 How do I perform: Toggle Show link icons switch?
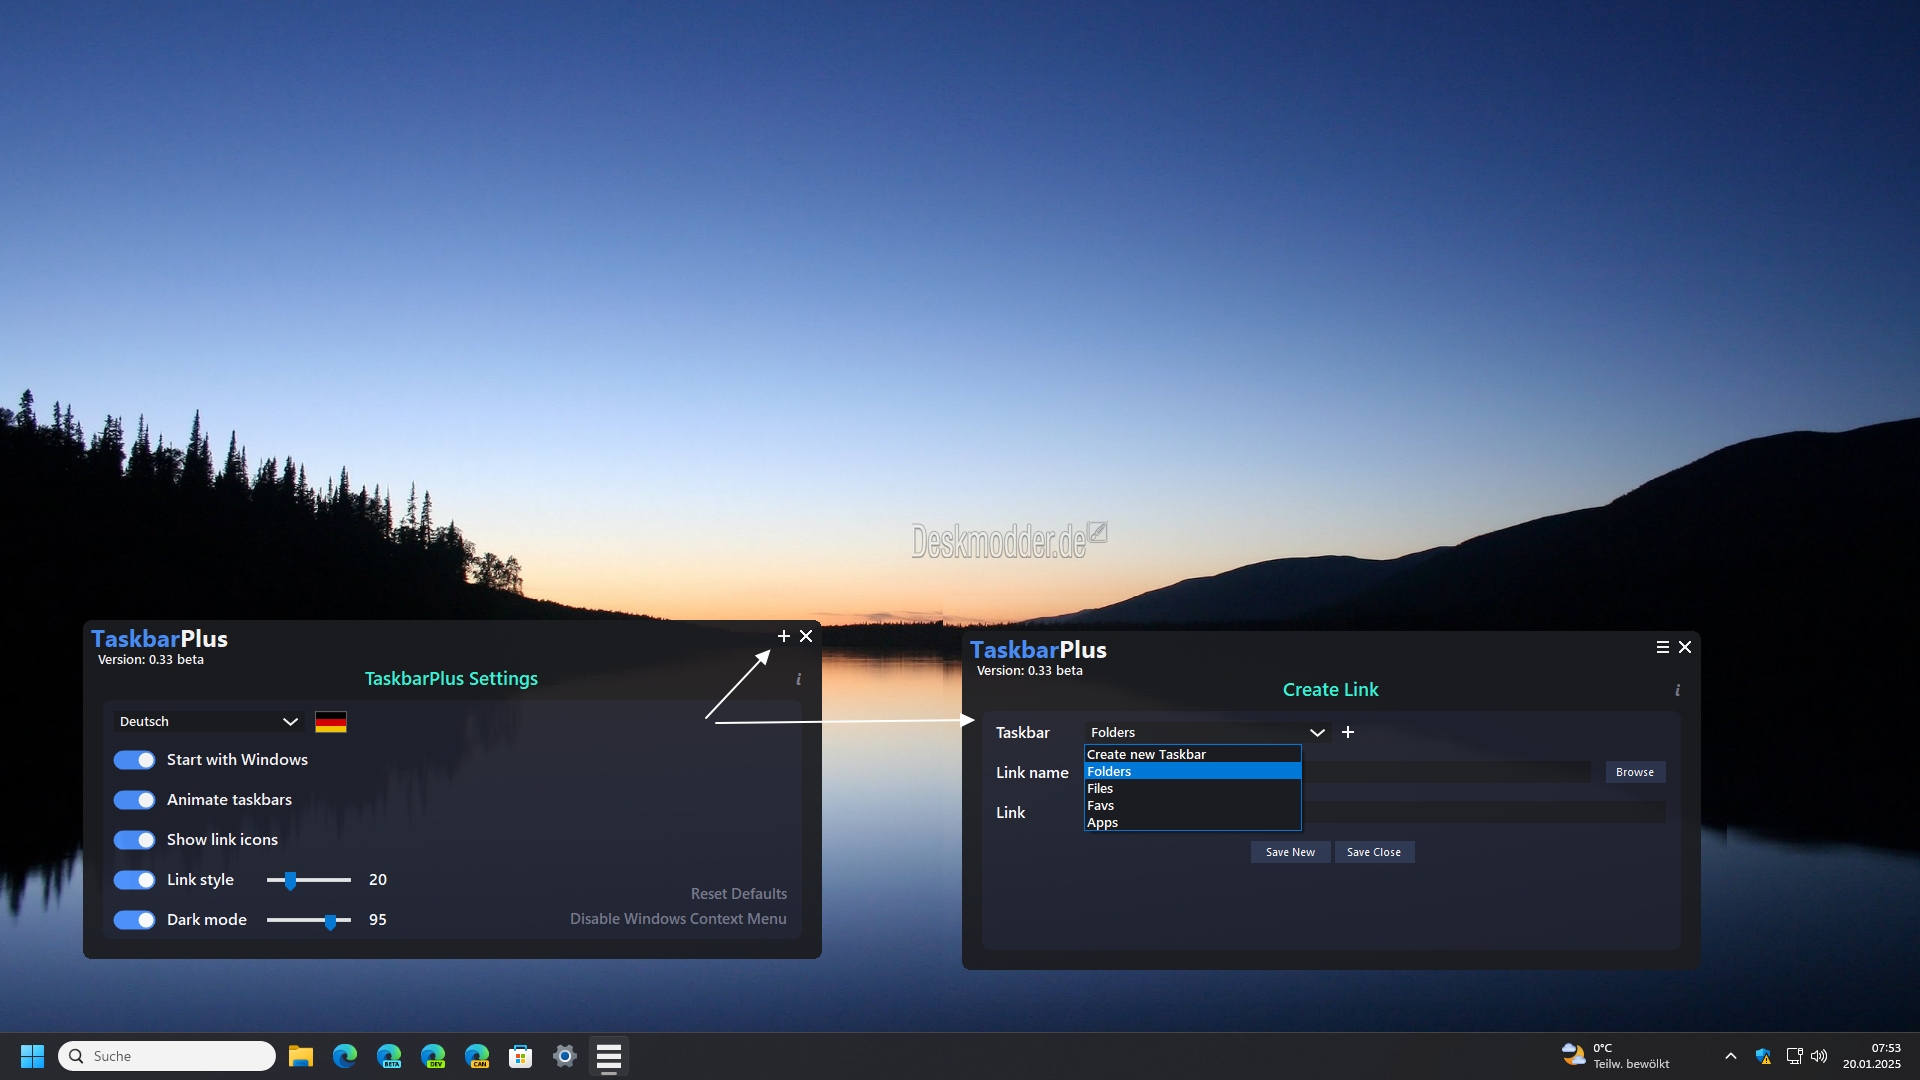click(x=134, y=840)
